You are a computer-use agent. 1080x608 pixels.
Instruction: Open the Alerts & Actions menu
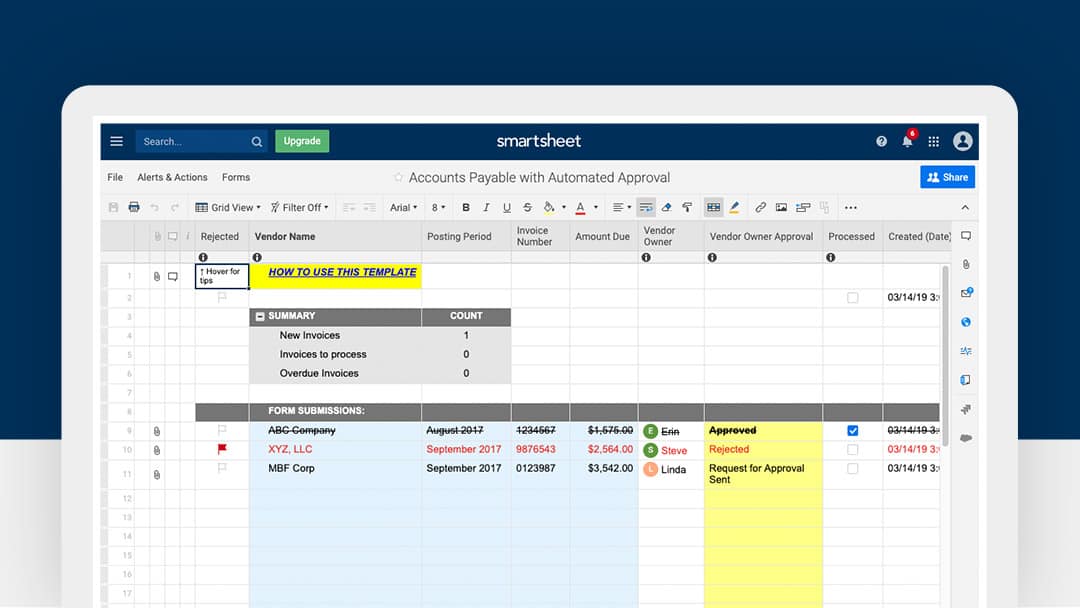coord(172,177)
